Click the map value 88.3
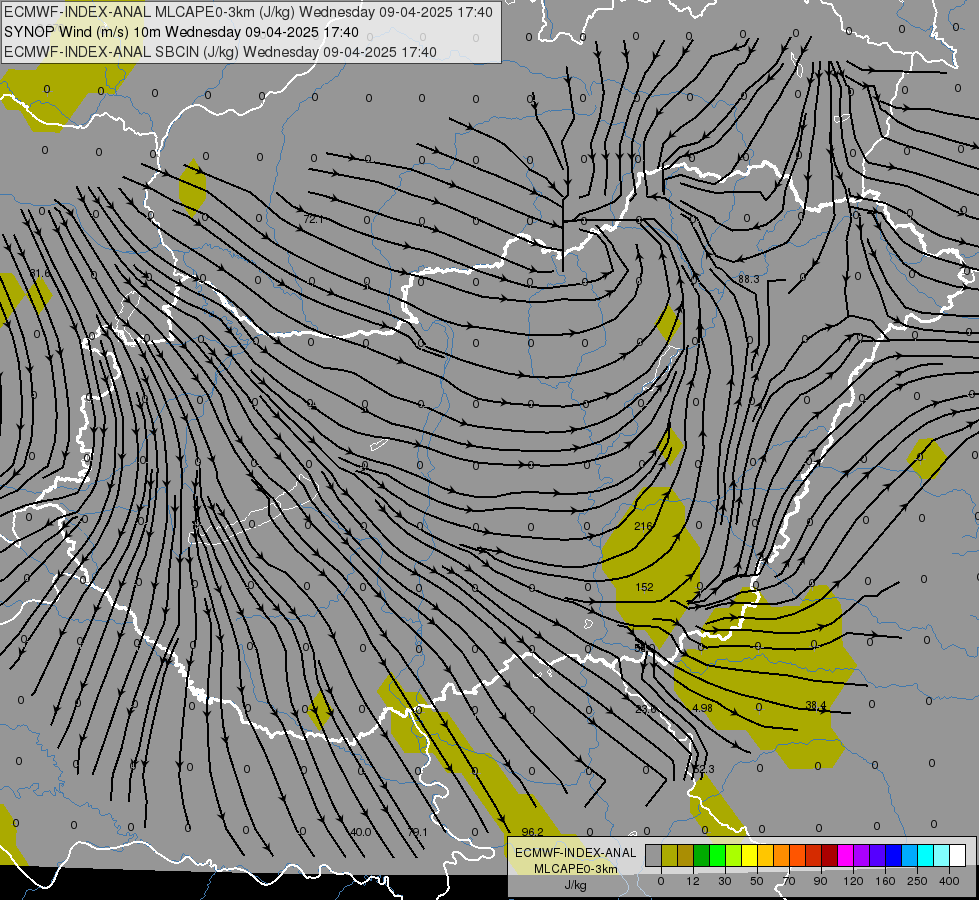The height and width of the screenshot is (900, 979). tap(749, 279)
